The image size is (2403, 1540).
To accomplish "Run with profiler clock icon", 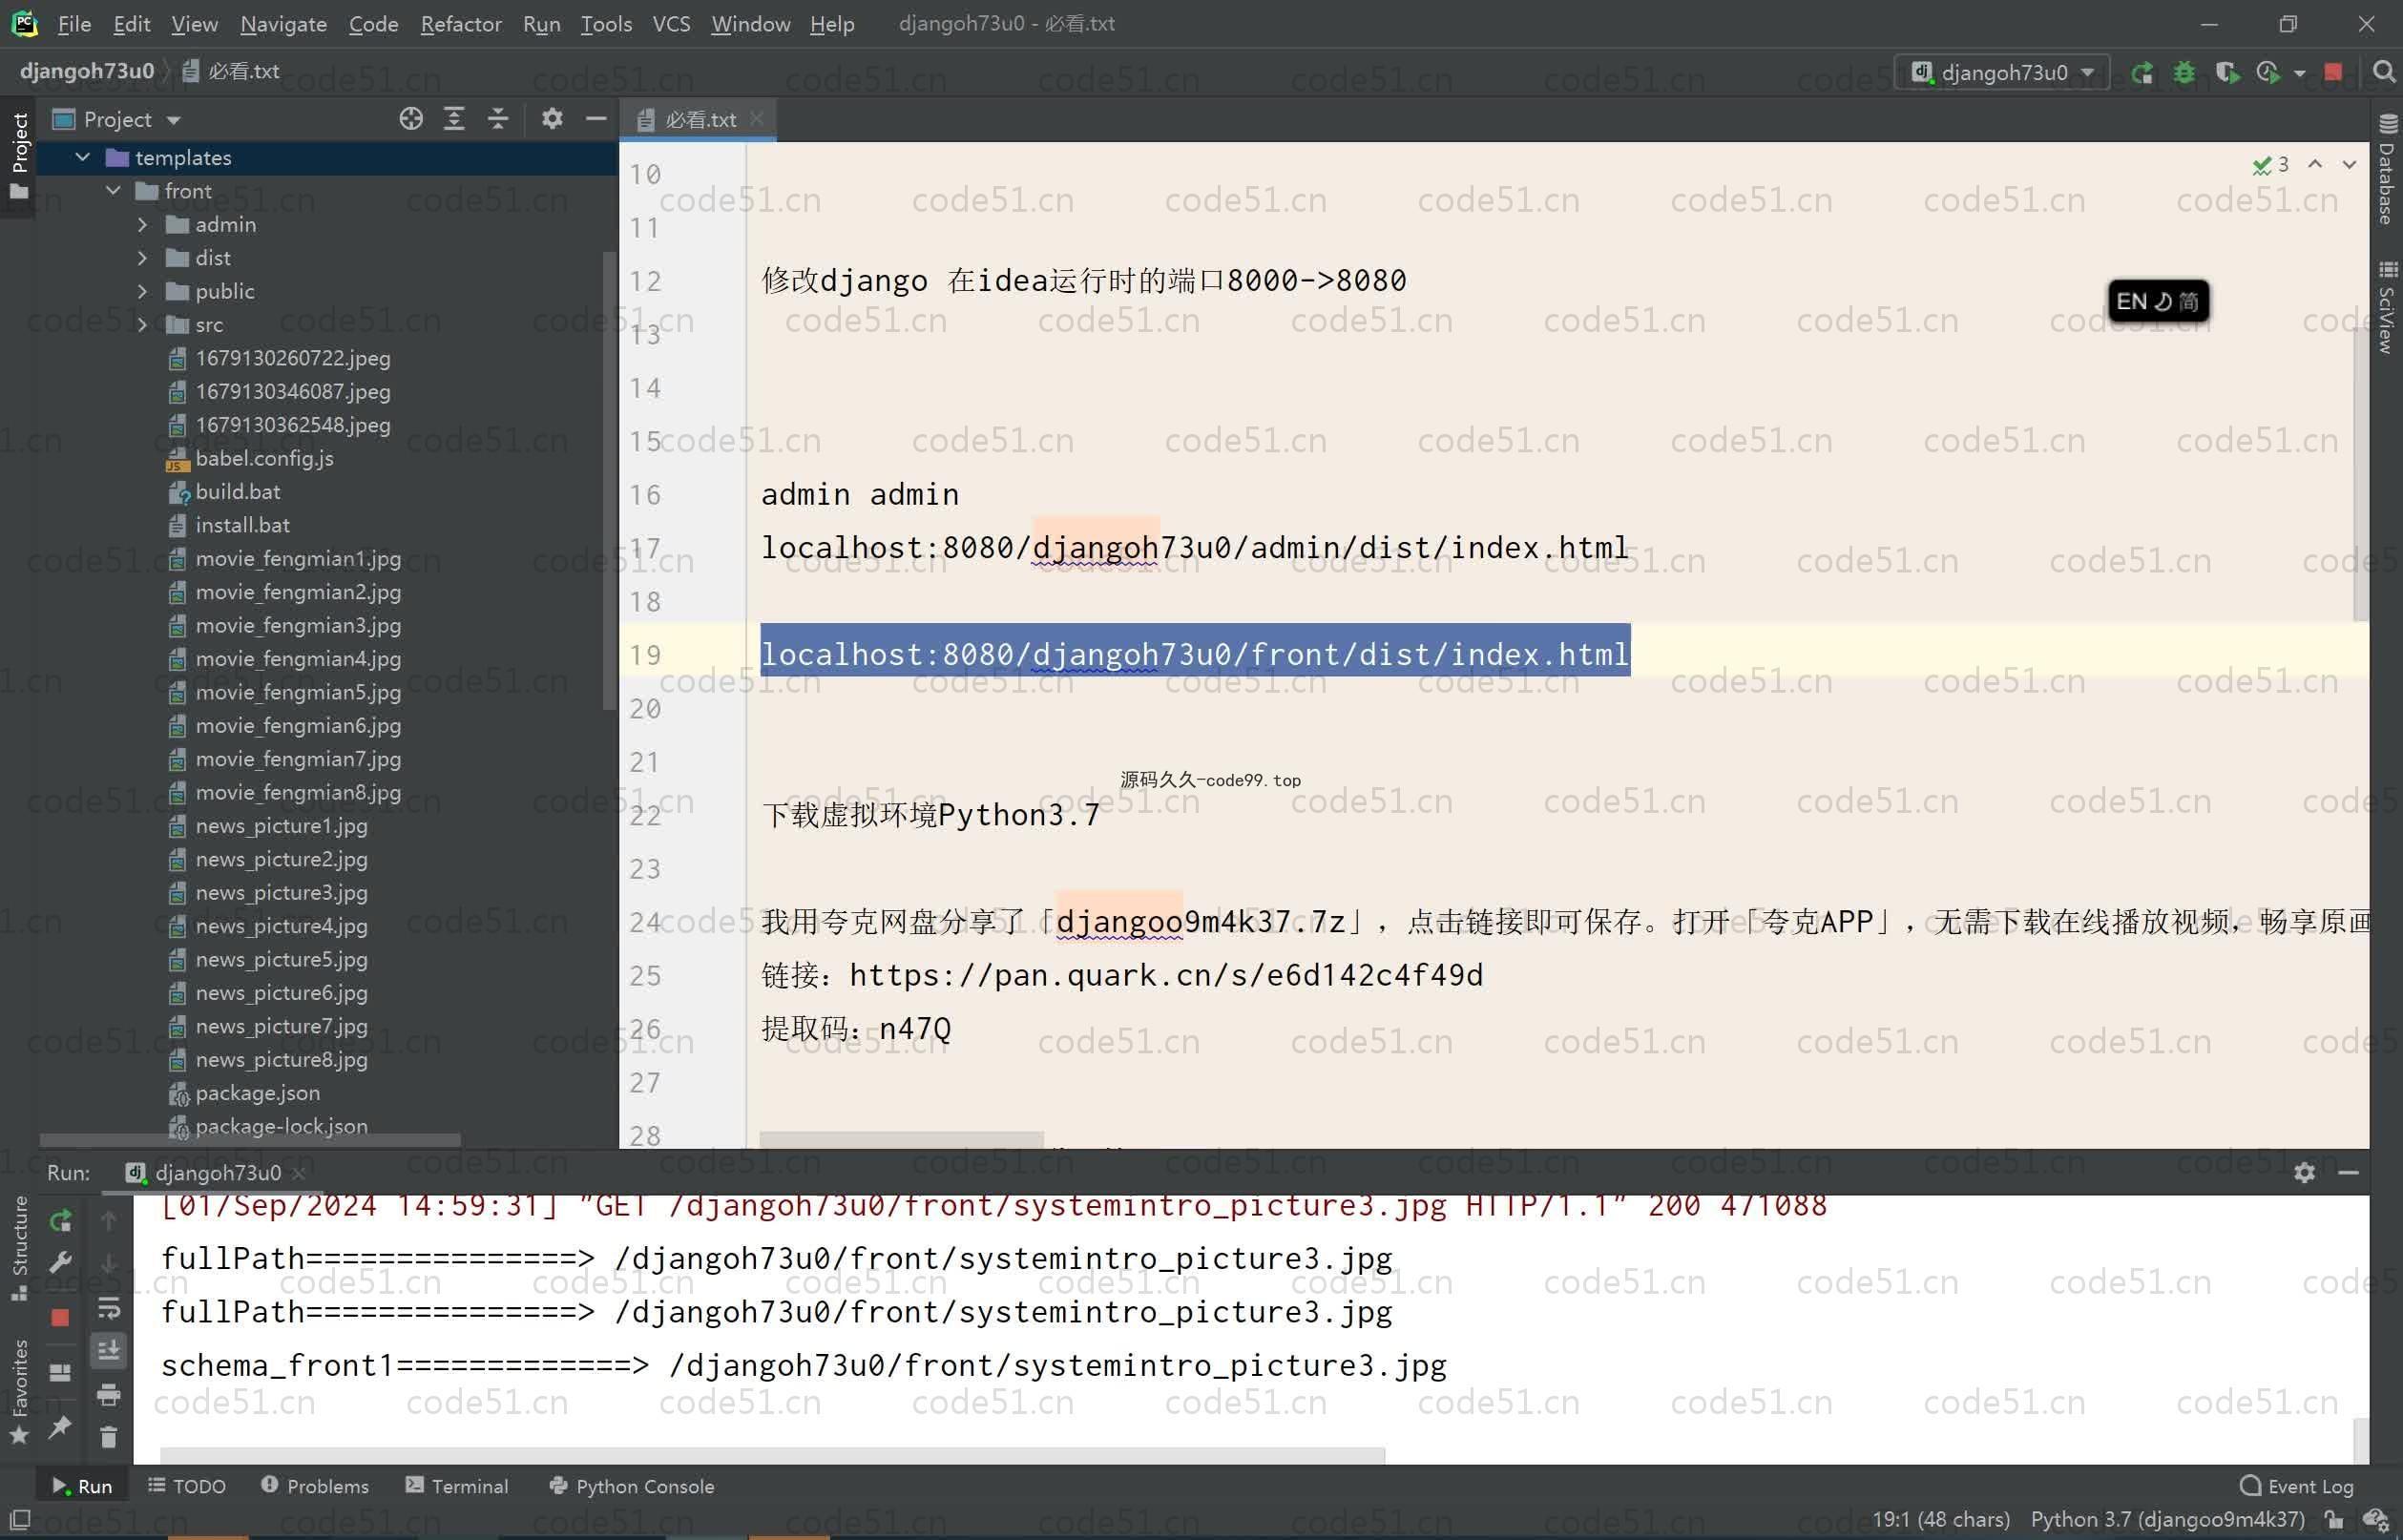I will coord(2267,73).
